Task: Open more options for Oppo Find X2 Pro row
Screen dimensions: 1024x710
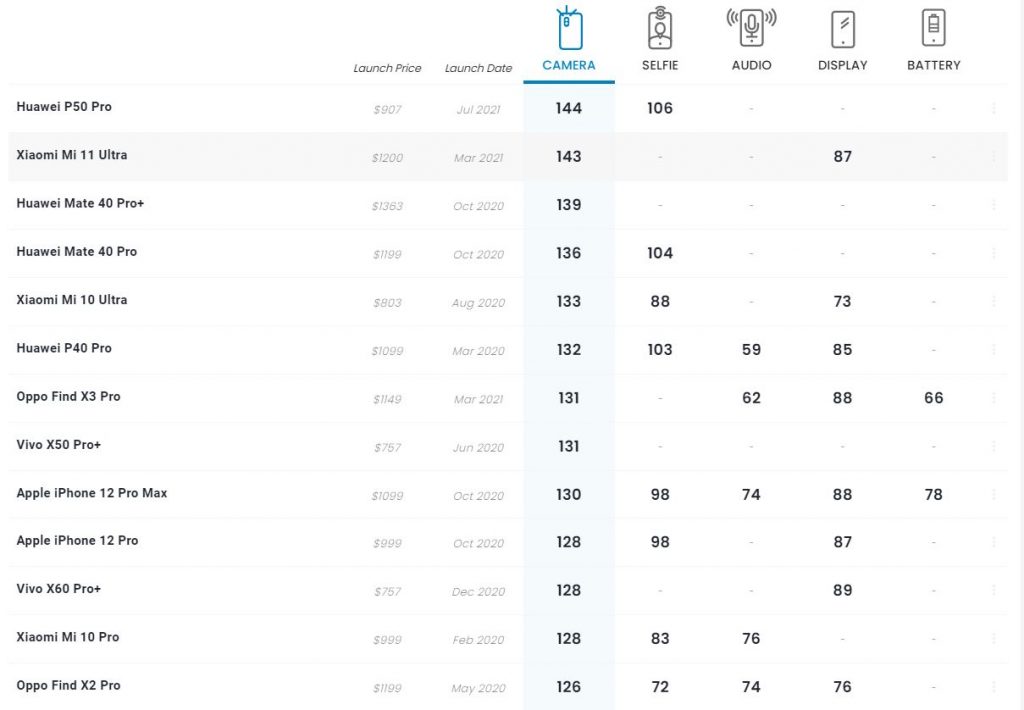Action: pyautogui.click(x=993, y=686)
